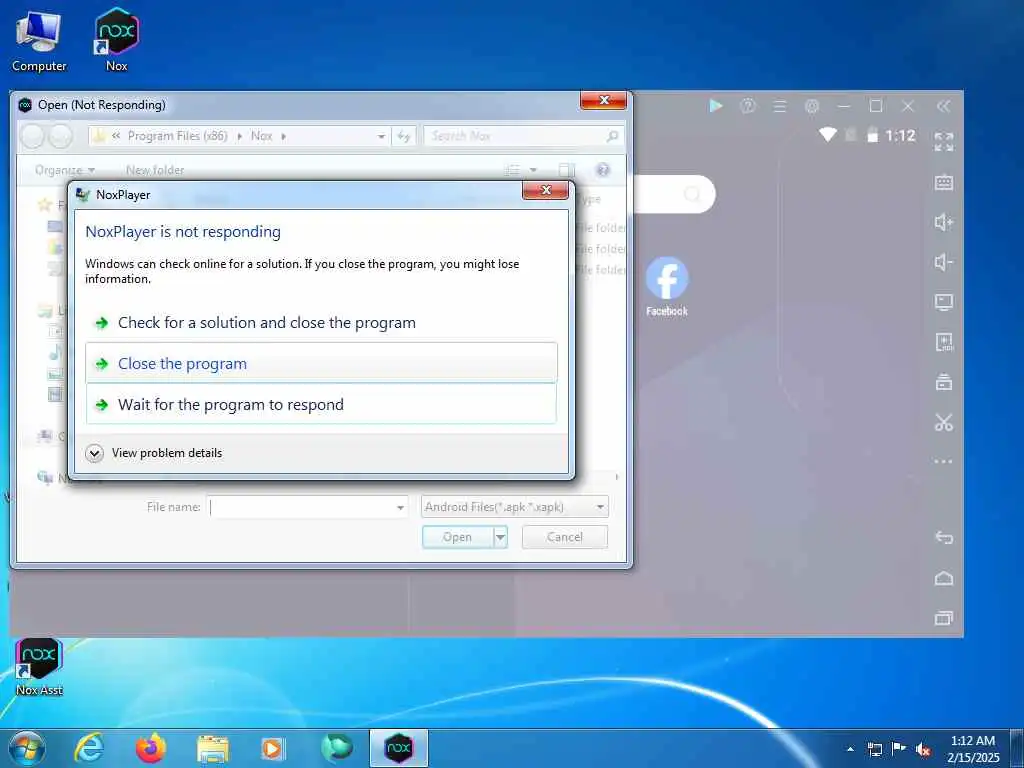Click the Program Files (x86) breadcrumb
The width and height of the screenshot is (1024, 768).
click(x=178, y=136)
